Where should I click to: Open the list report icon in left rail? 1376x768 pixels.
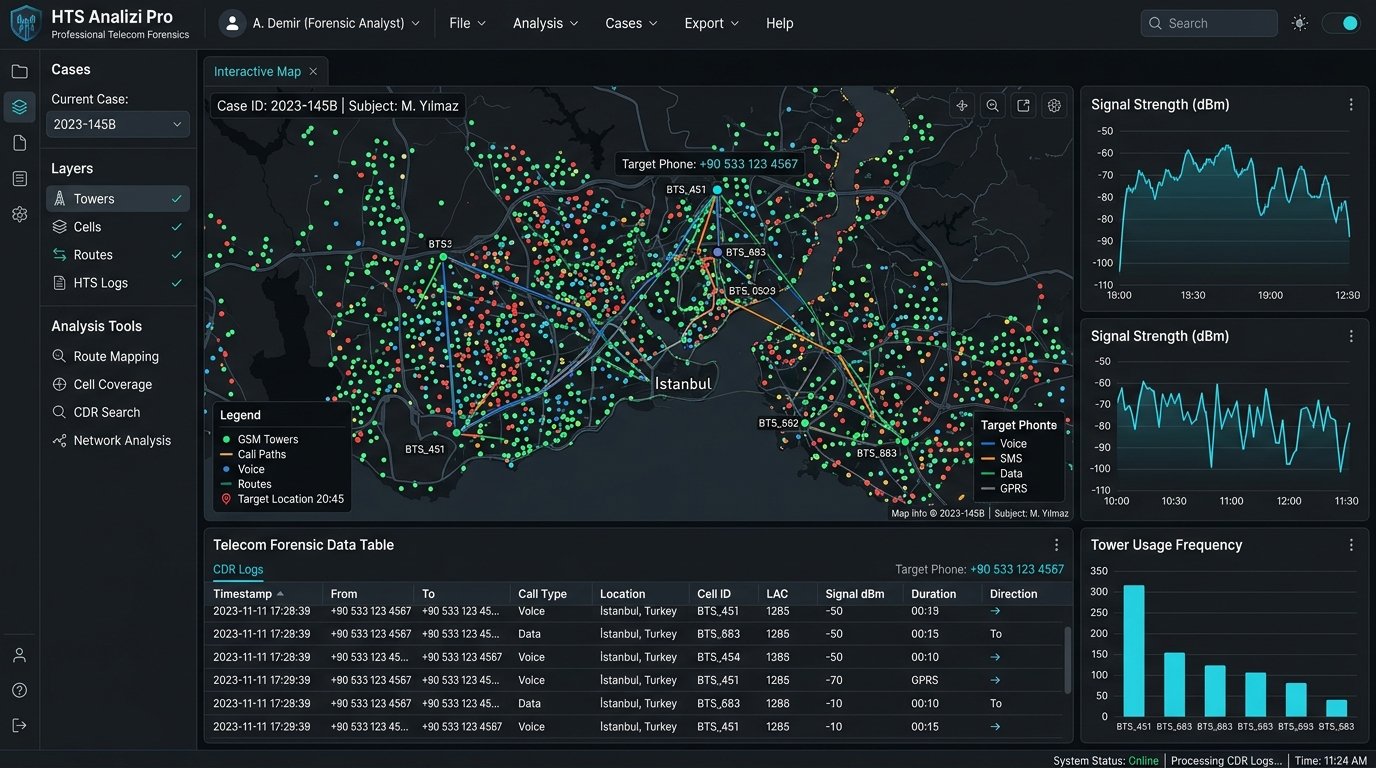19,178
